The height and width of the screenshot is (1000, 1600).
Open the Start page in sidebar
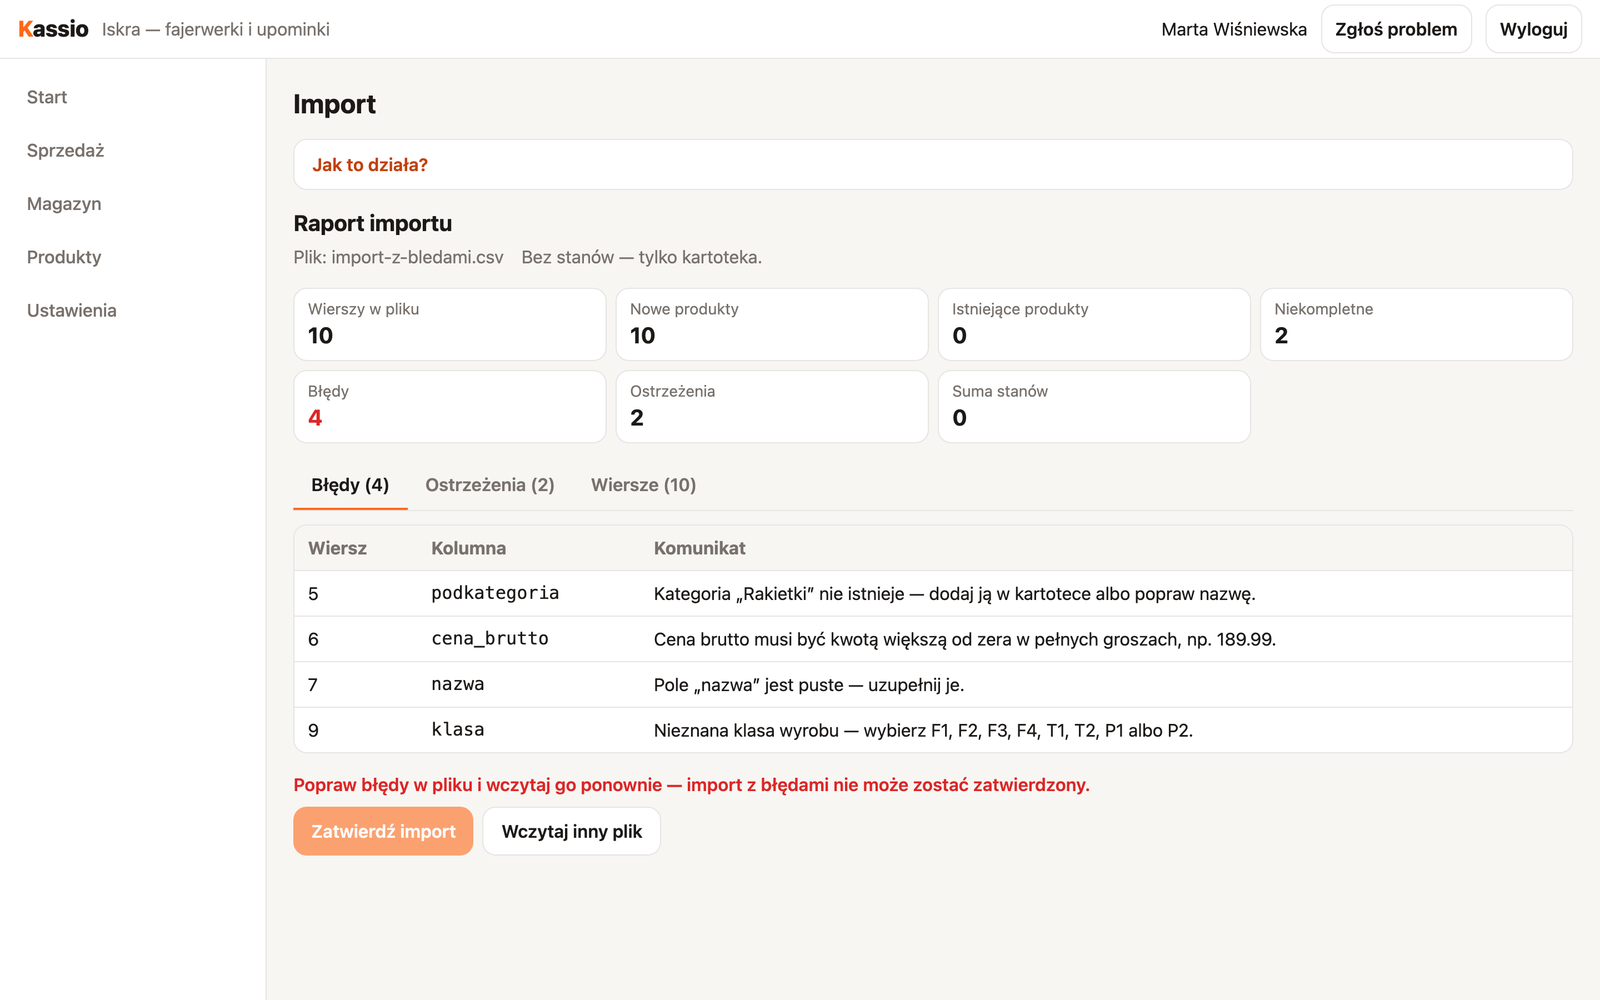(x=47, y=97)
